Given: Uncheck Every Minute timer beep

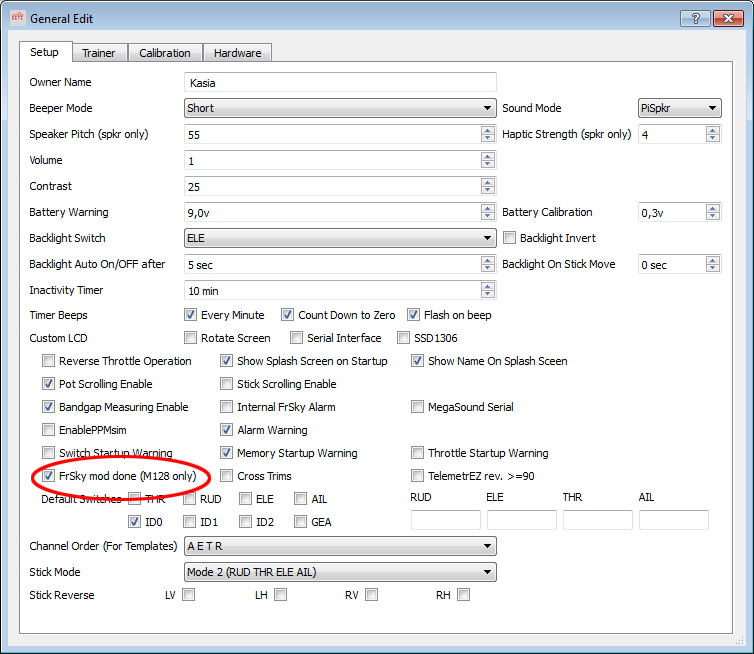Looking at the screenshot, I should [x=190, y=314].
